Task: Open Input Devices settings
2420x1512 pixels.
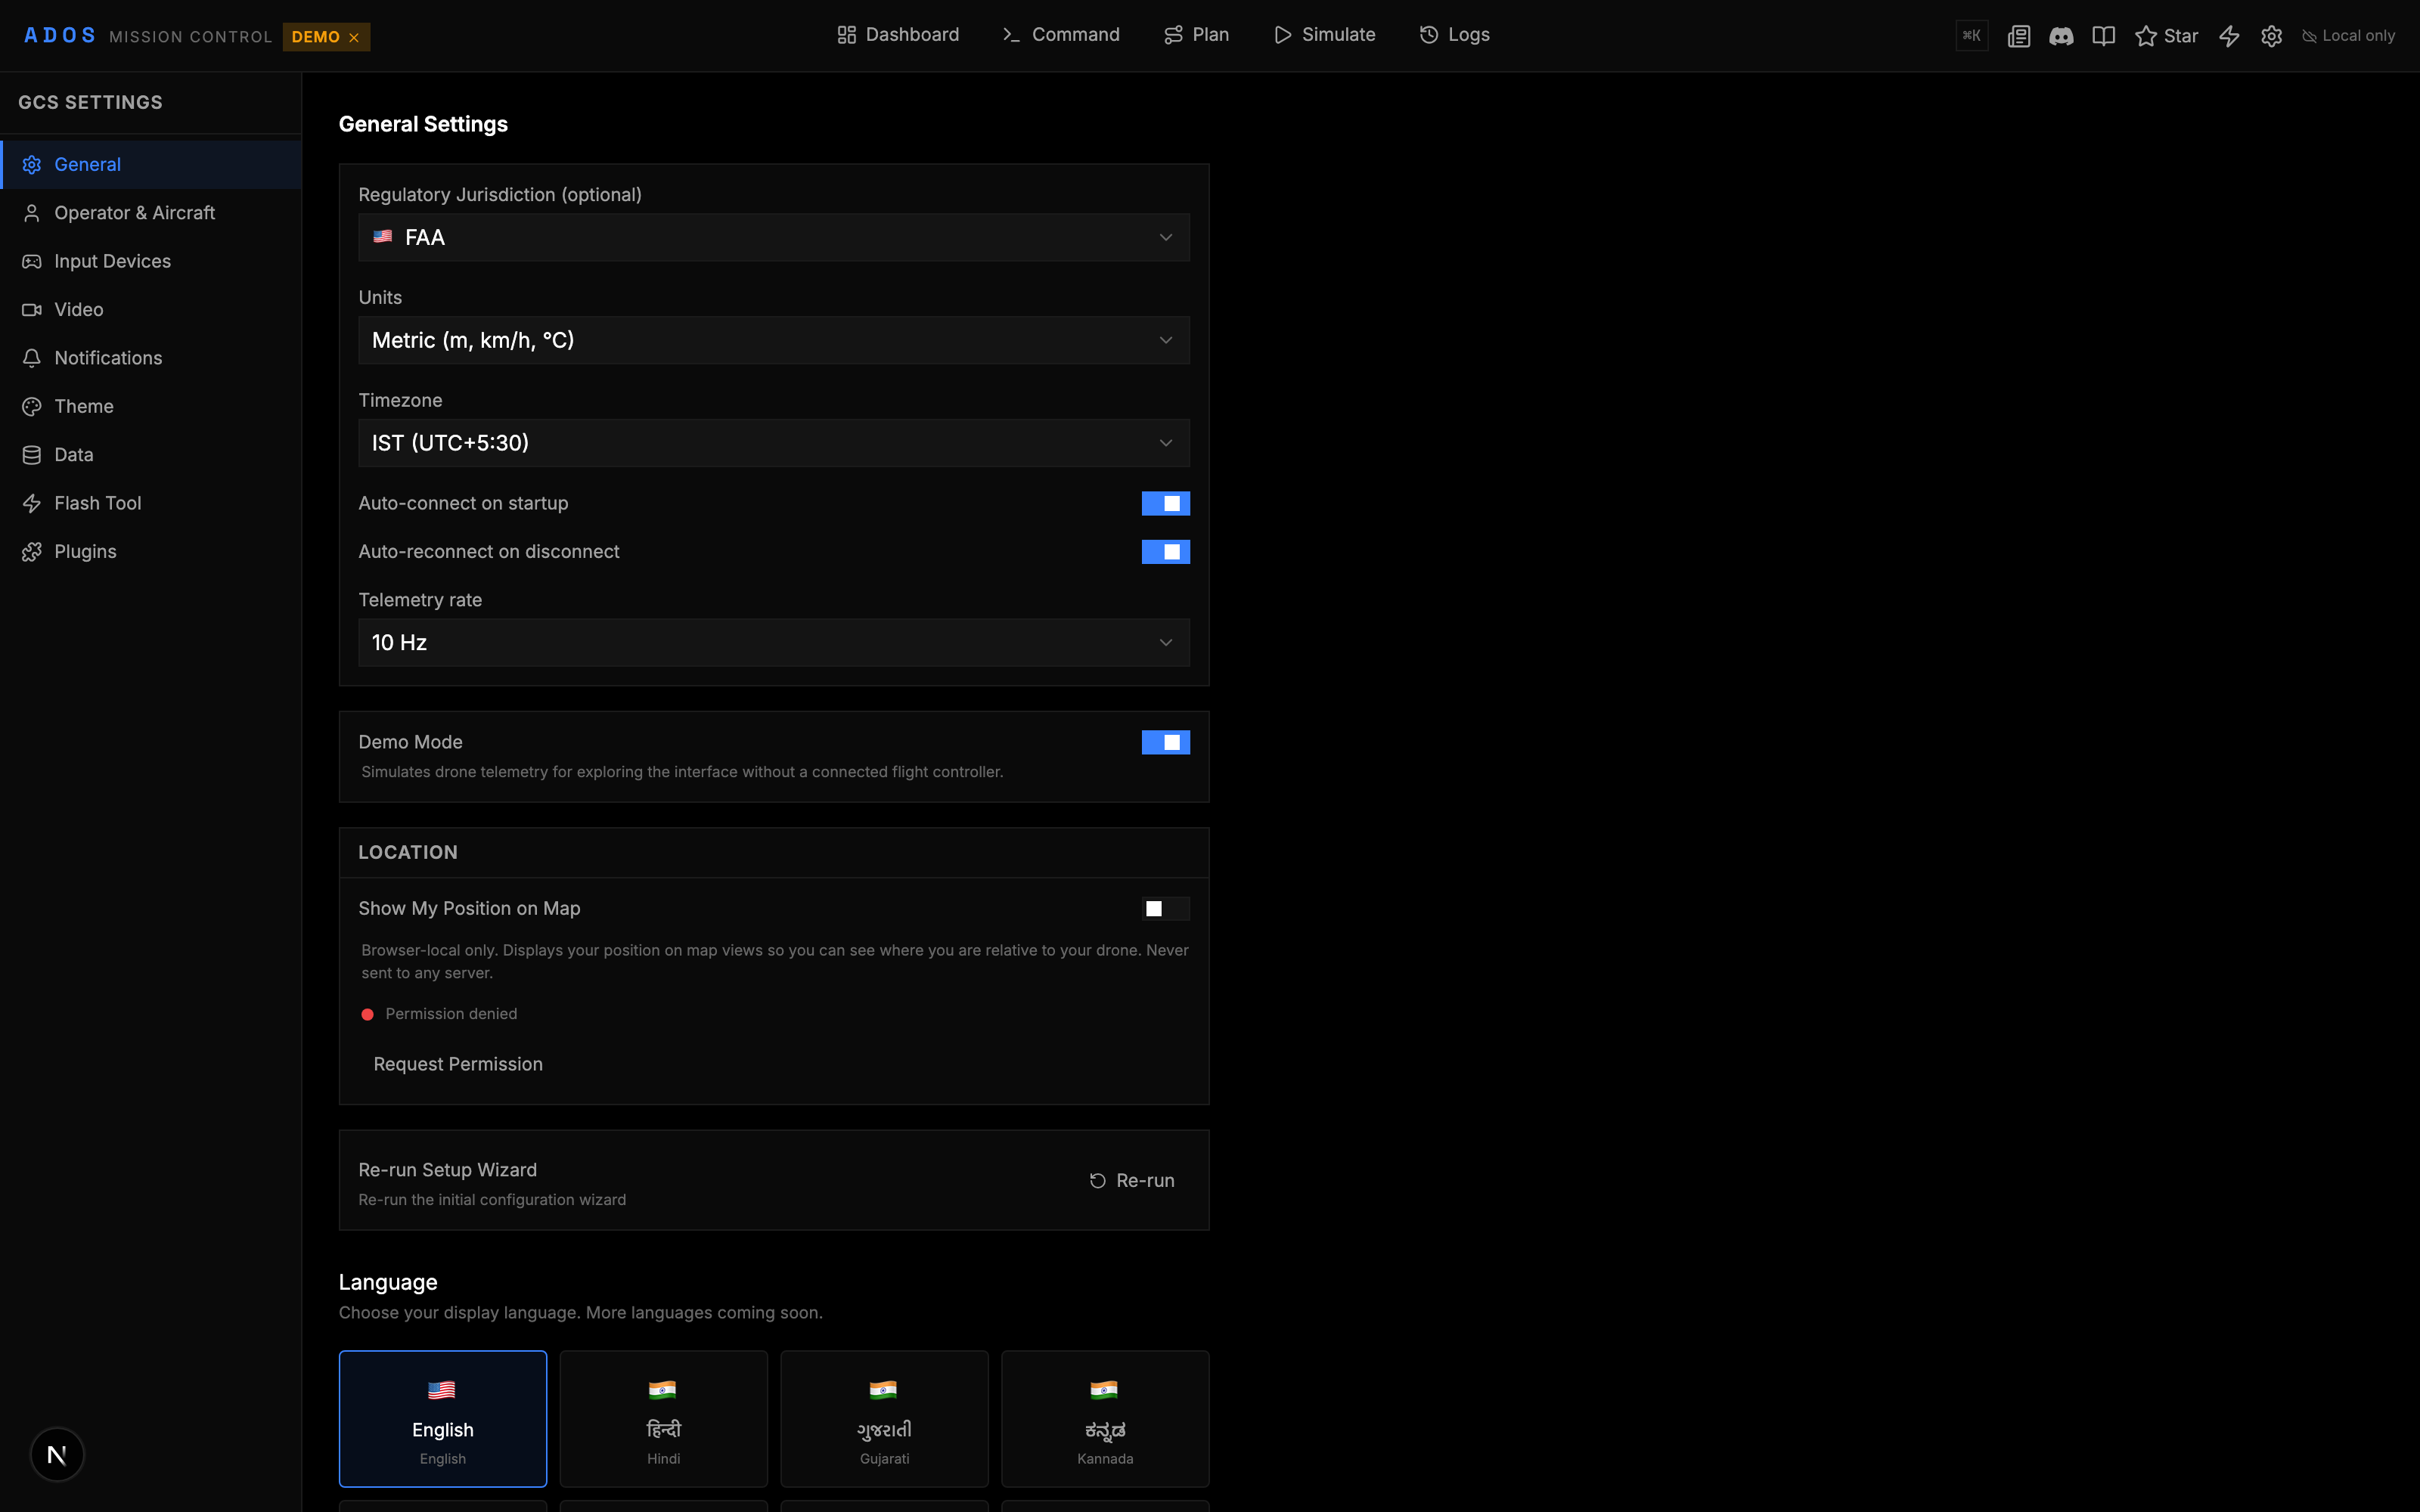Action: pyautogui.click(x=151, y=261)
